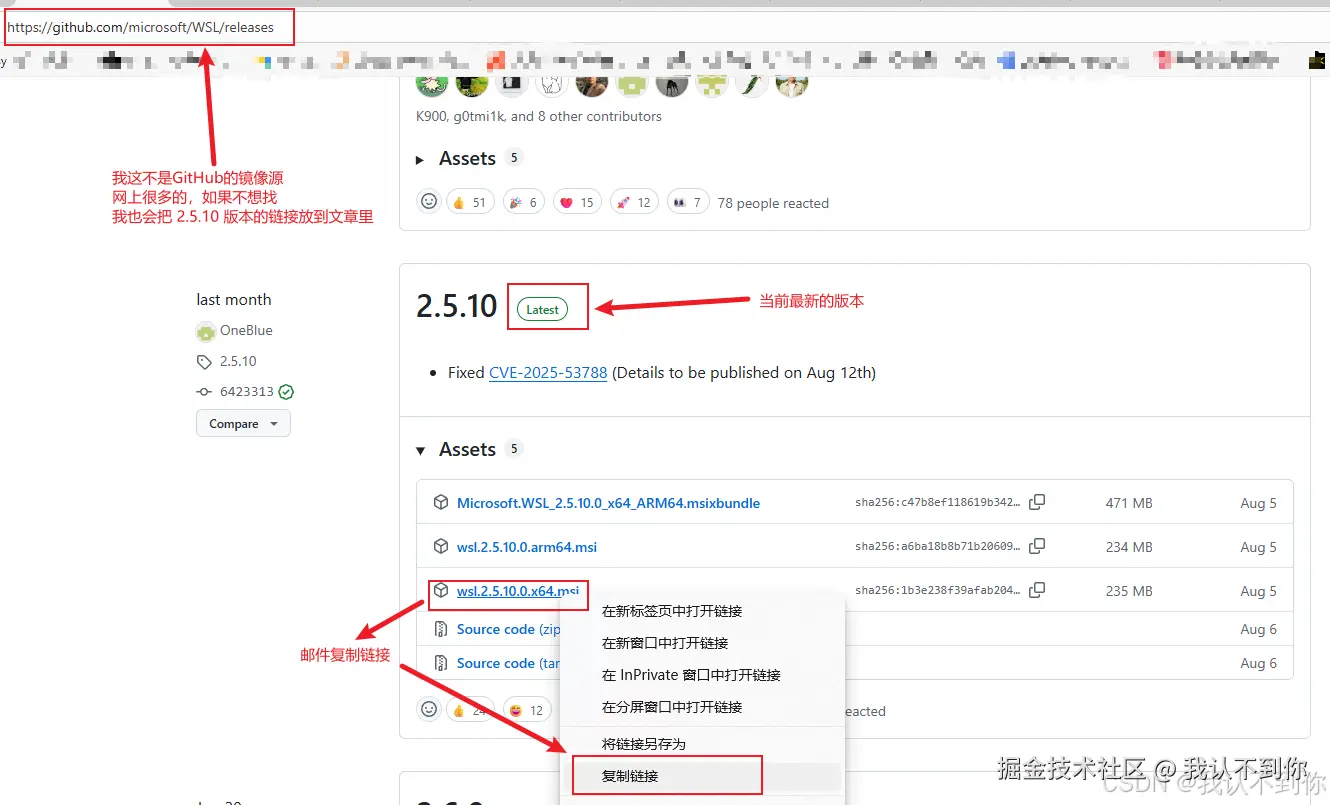
Task: Click green verified checkmark next to commit
Action: point(286,392)
